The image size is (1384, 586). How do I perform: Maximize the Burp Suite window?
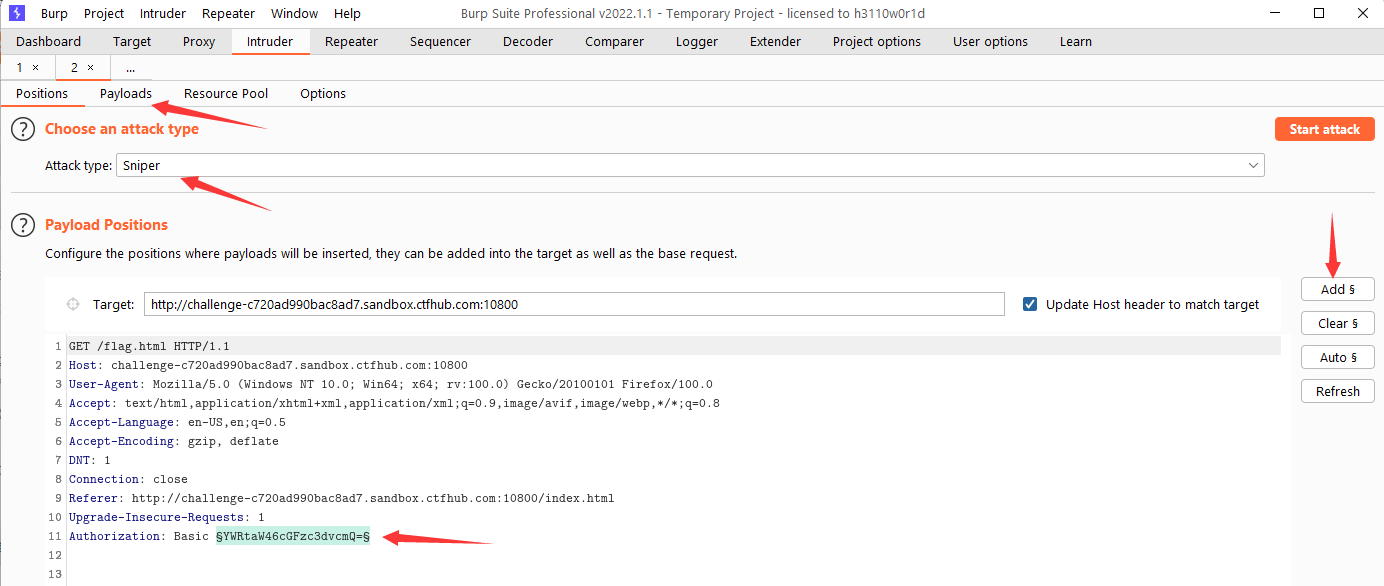click(1319, 13)
